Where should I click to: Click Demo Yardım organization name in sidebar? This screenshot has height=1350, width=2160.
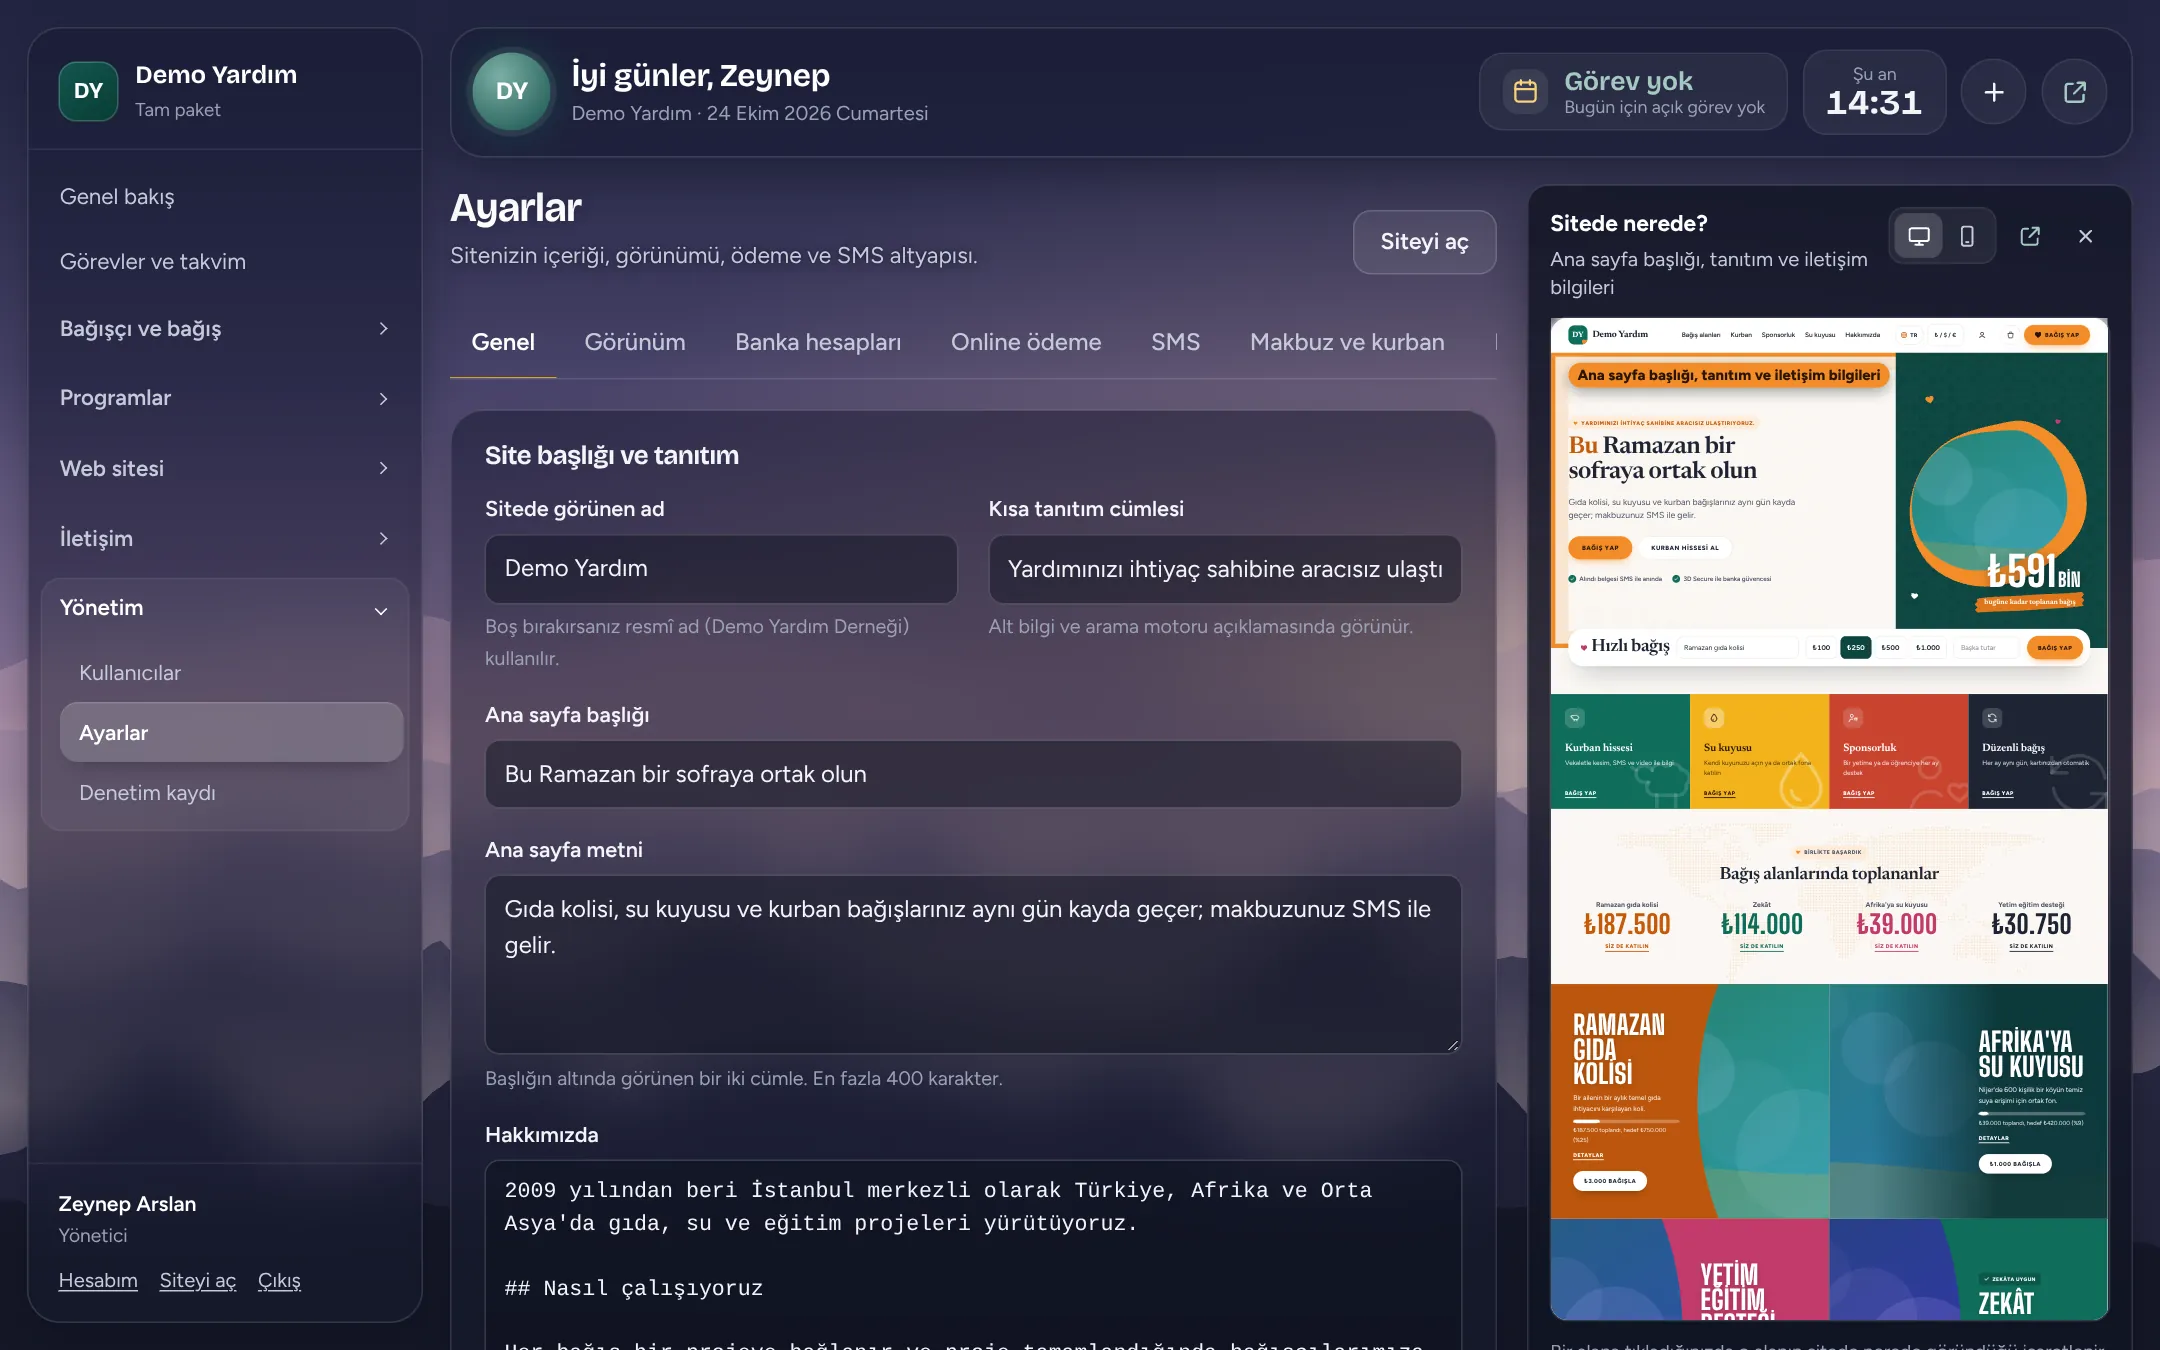point(216,75)
